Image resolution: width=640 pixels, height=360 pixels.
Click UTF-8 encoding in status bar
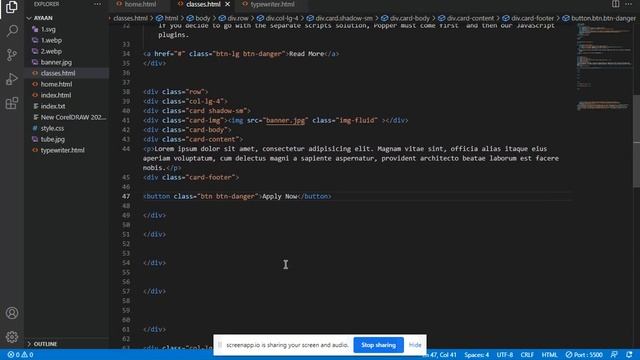click(504, 355)
